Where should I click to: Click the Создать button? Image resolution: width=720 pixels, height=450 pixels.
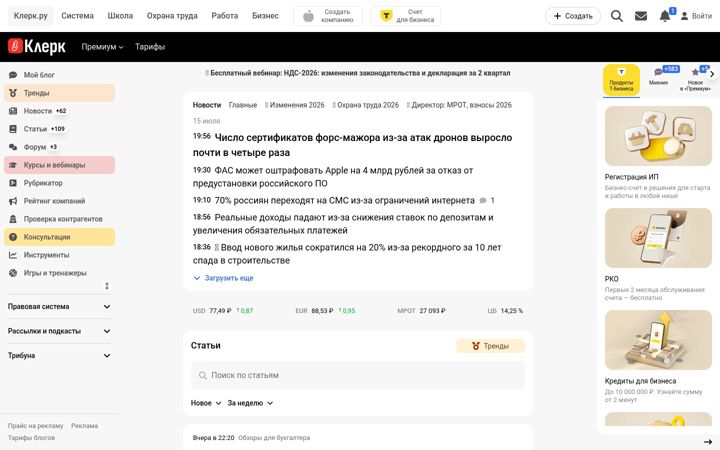click(x=573, y=16)
